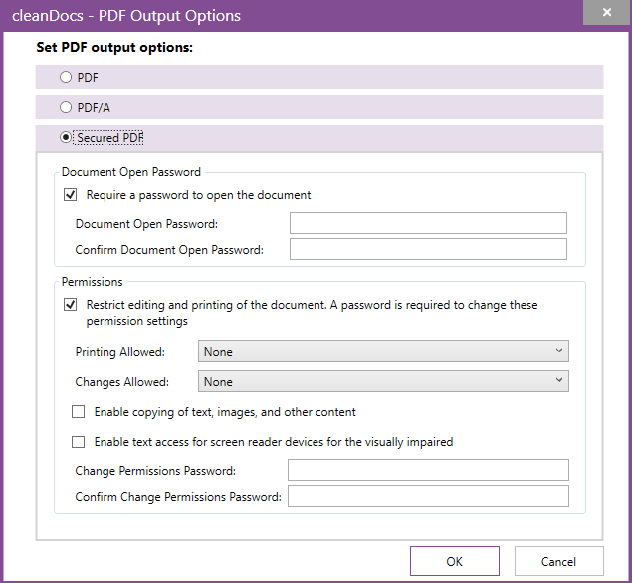632x583 pixels.
Task: Click the Cancel button
Action: (x=559, y=561)
